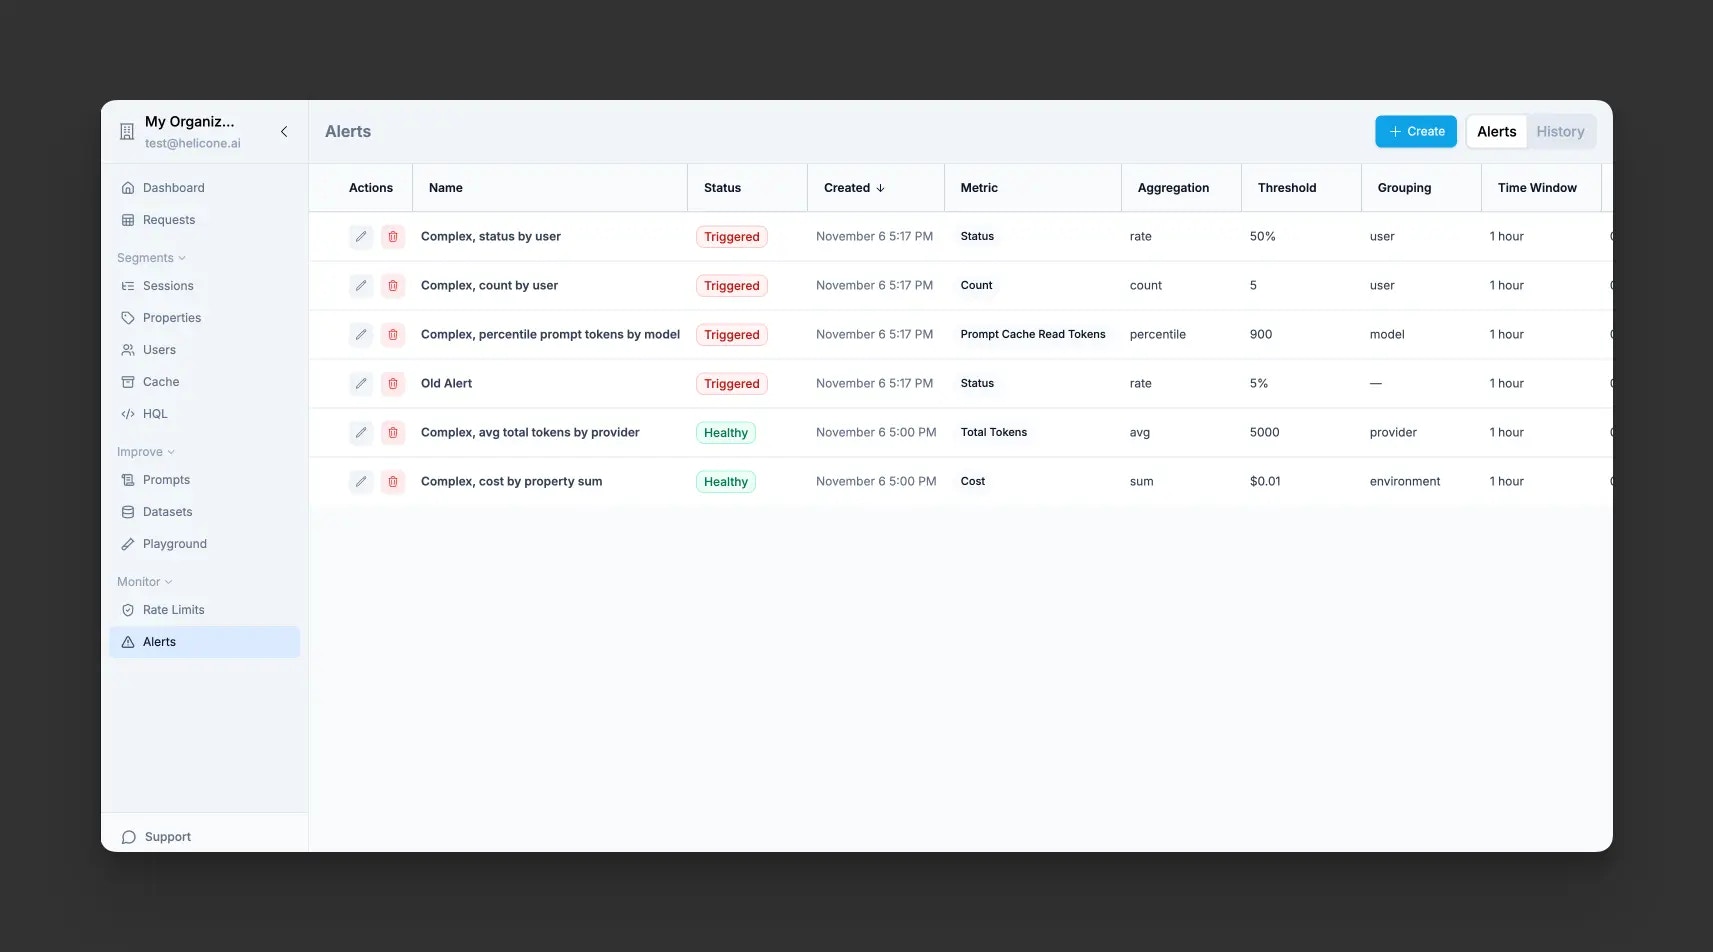Open the Users page from the sidebar
The width and height of the screenshot is (1713, 952).
(x=159, y=349)
